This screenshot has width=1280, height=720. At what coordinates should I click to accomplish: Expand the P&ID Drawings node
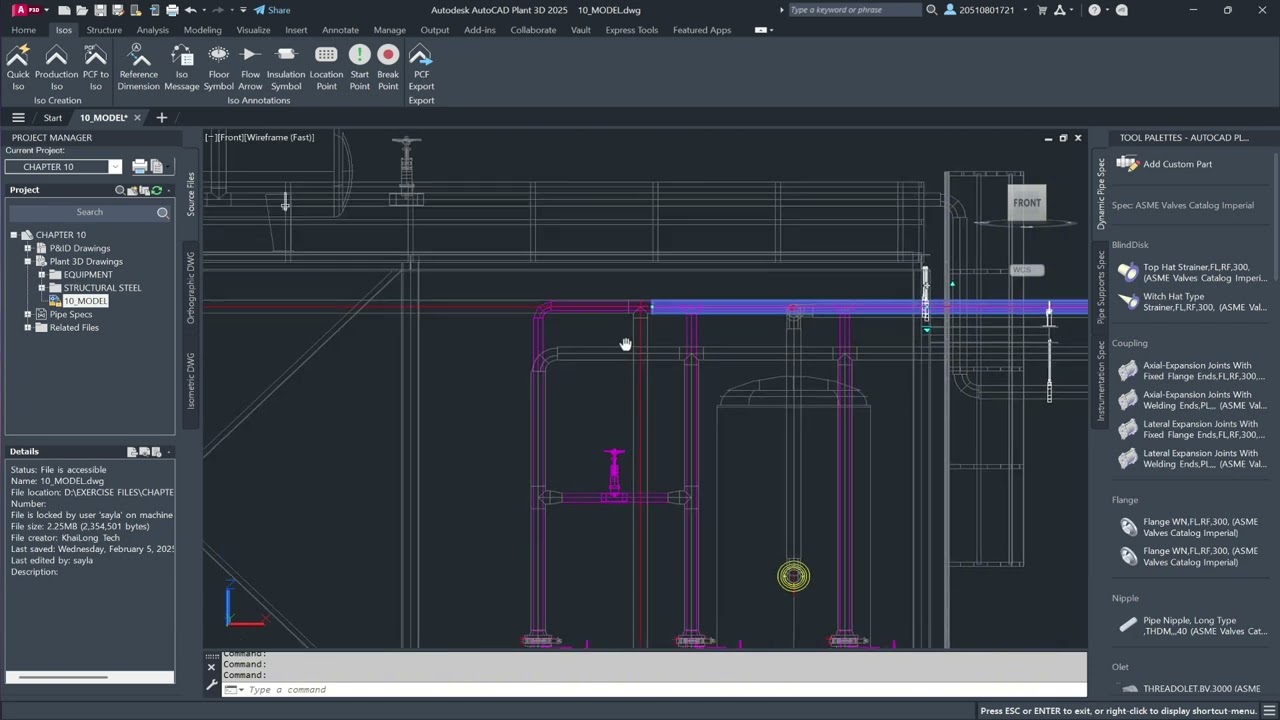pyautogui.click(x=28, y=248)
